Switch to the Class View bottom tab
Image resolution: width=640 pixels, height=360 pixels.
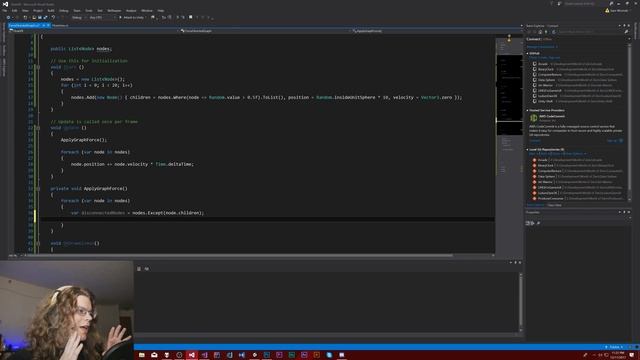[554, 205]
